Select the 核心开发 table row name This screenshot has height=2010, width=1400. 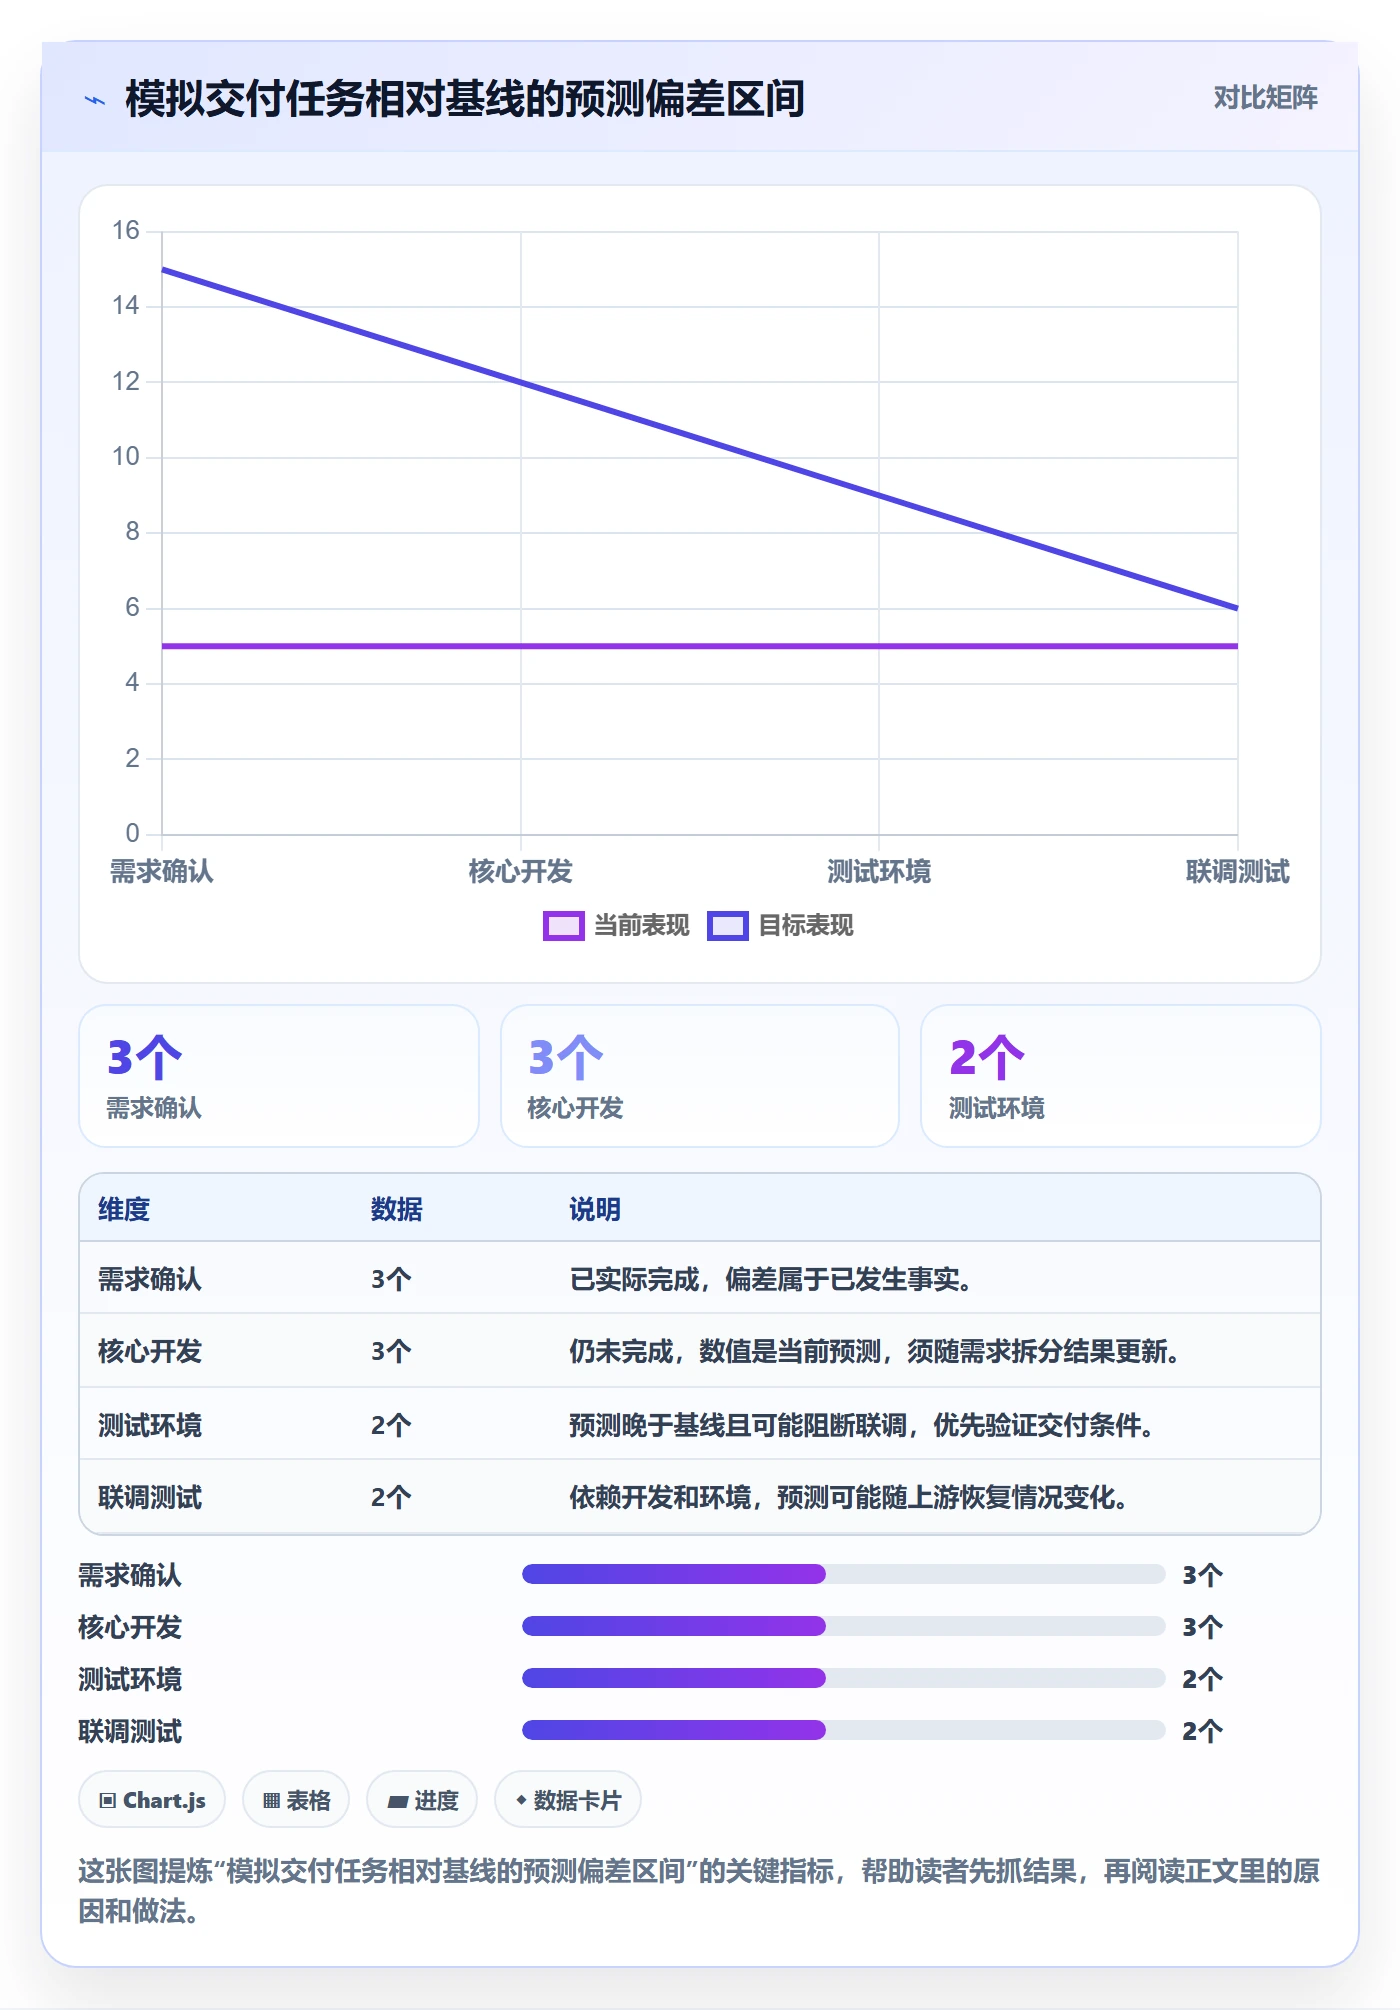(x=150, y=1352)
